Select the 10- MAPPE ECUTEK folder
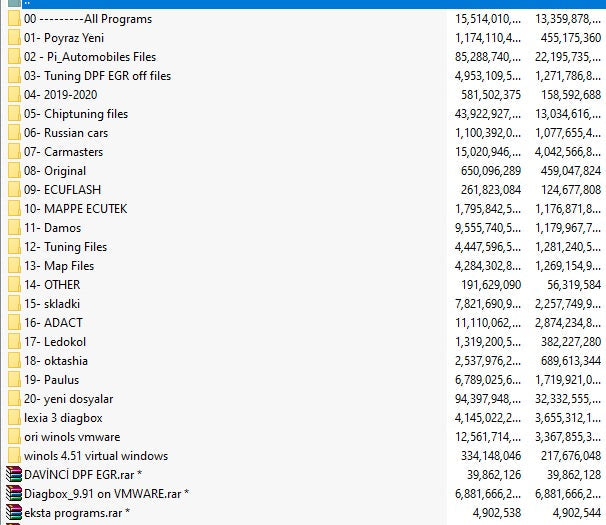Image resolution: width=606 pixels, height=525 pixels. pyautogui.click(x=75, y=209)
